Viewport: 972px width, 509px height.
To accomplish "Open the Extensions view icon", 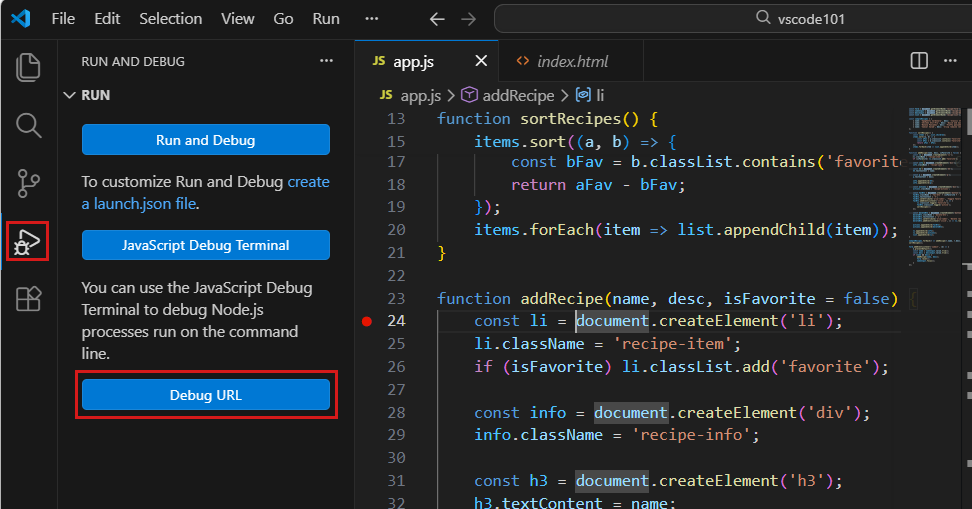I will pos(29,298).
